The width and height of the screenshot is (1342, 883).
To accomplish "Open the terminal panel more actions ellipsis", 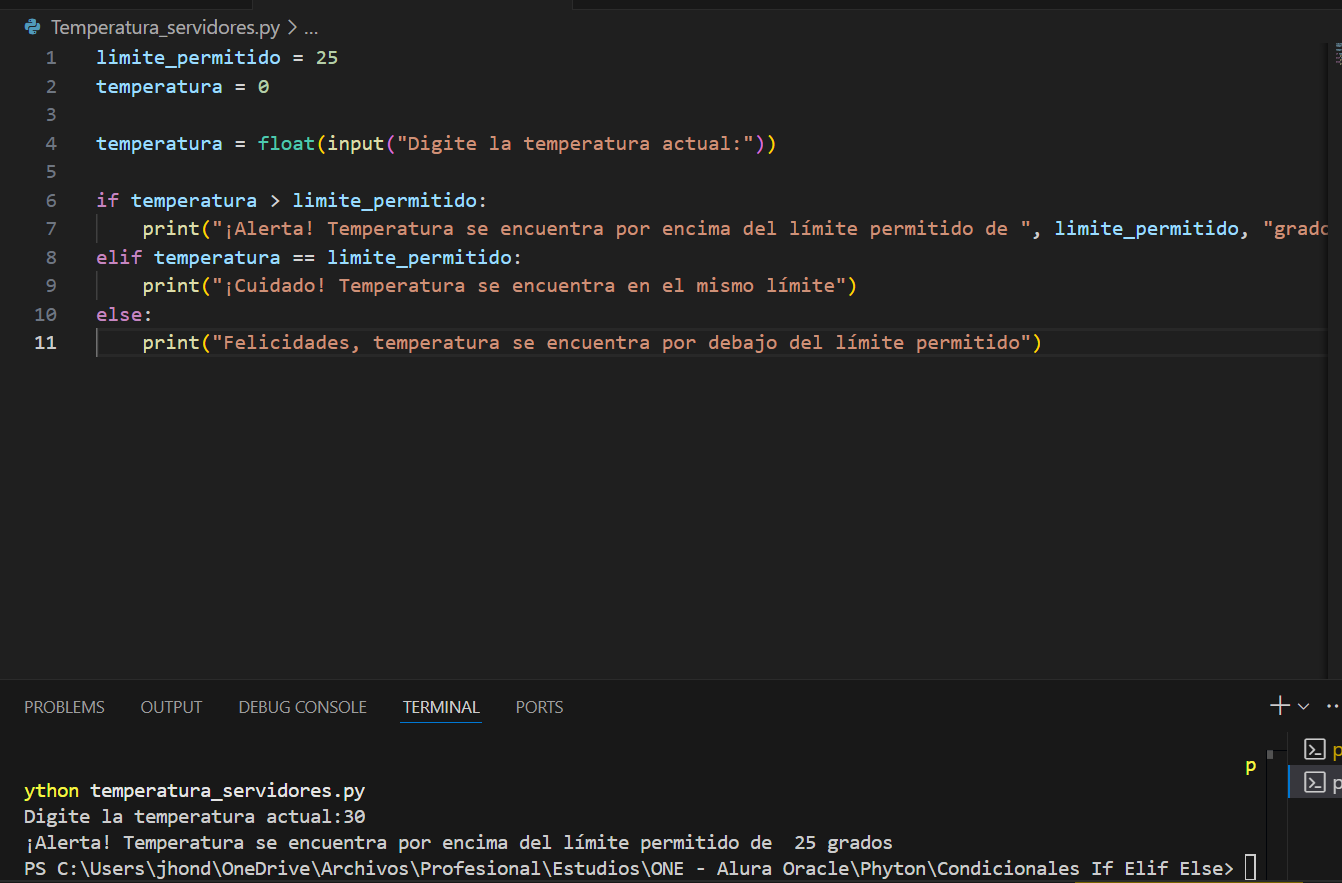I will coord(1332,706).
